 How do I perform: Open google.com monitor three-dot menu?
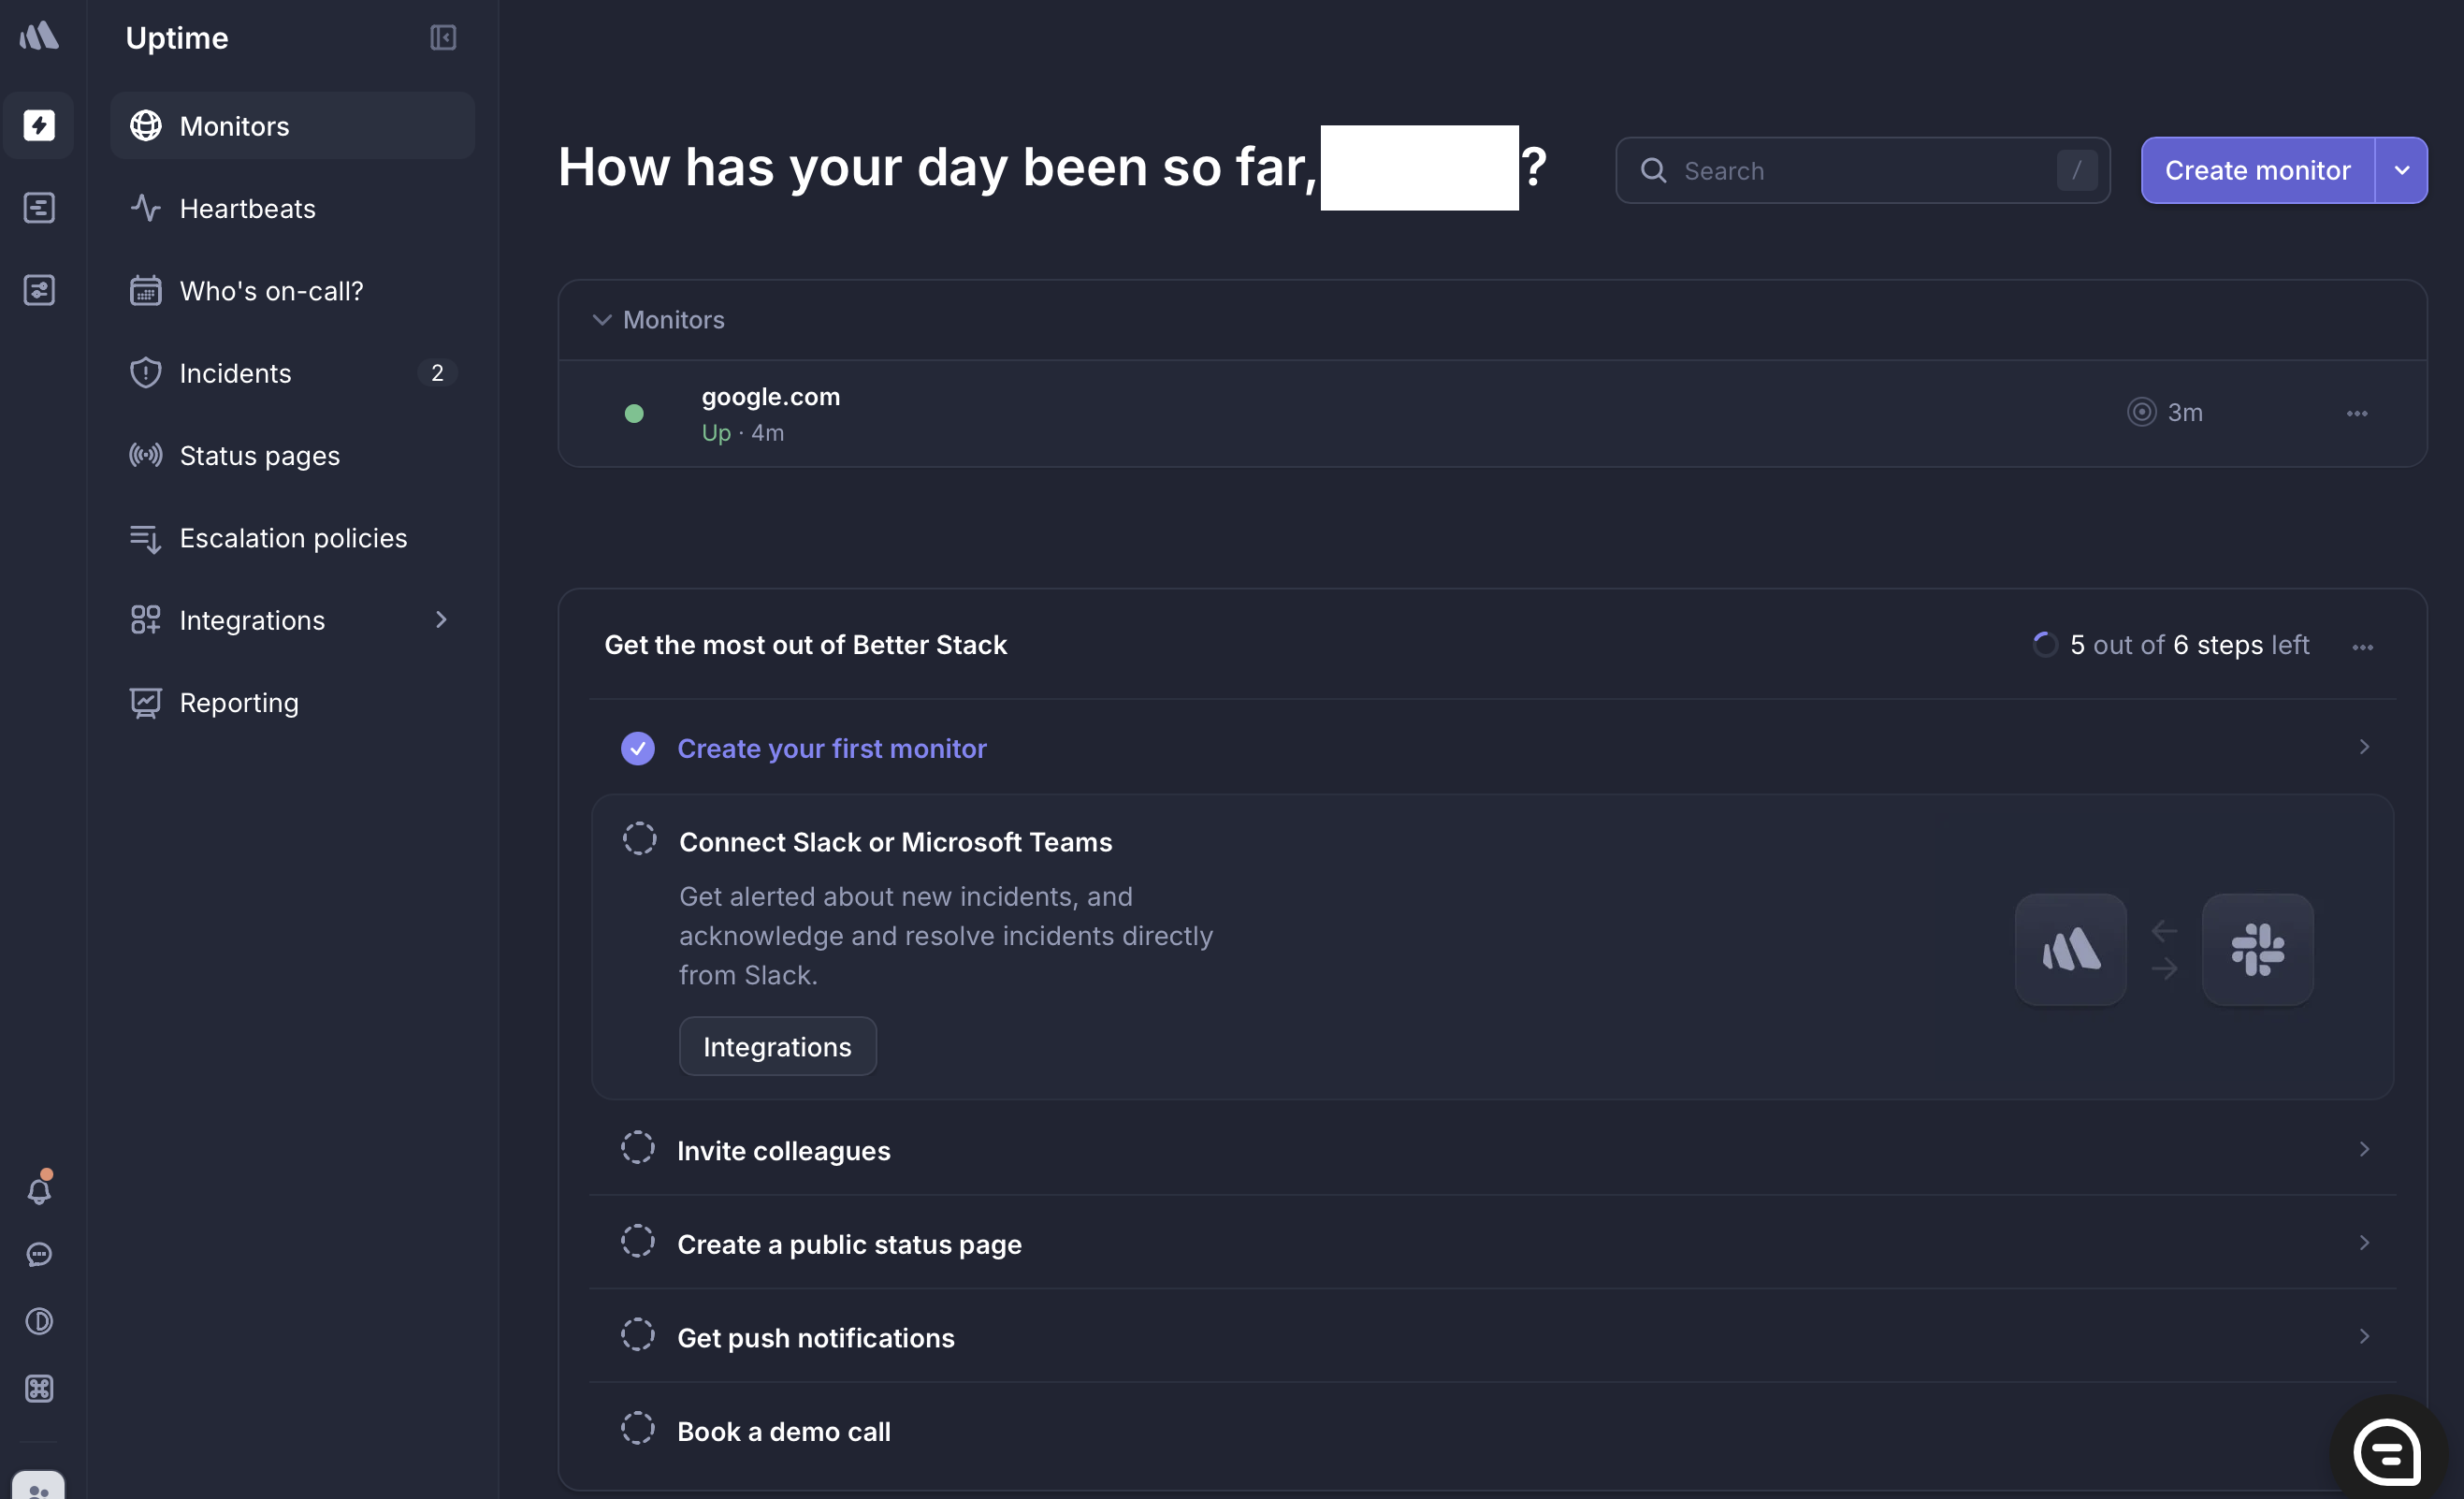click(2356, 413)
